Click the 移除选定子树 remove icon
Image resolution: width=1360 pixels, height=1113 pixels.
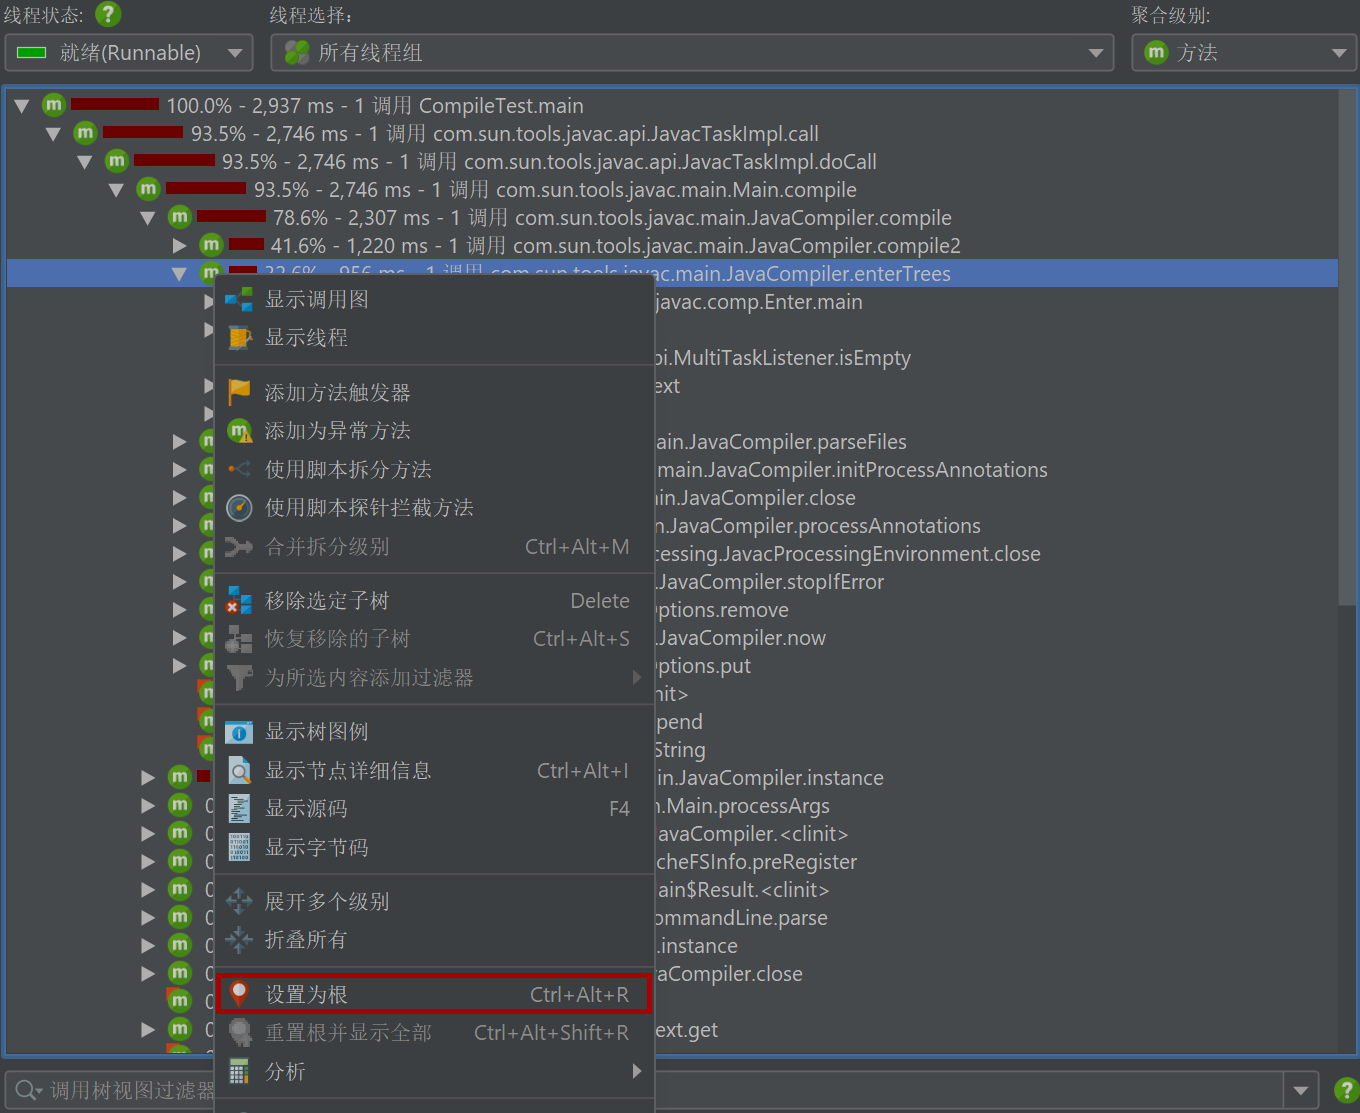pos(239,601)
